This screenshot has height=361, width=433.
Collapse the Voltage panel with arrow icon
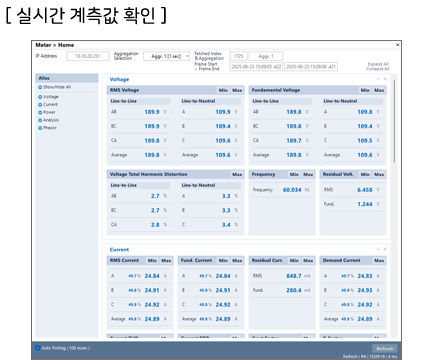(x=378, y=79)
